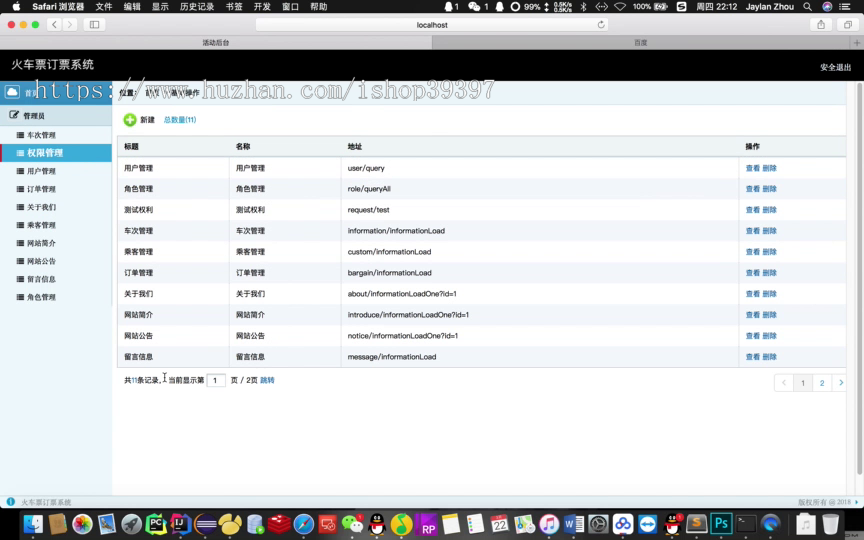Screen dimensions: 864x540
Task: Open the 显示 menu
Action: [160, 7]
